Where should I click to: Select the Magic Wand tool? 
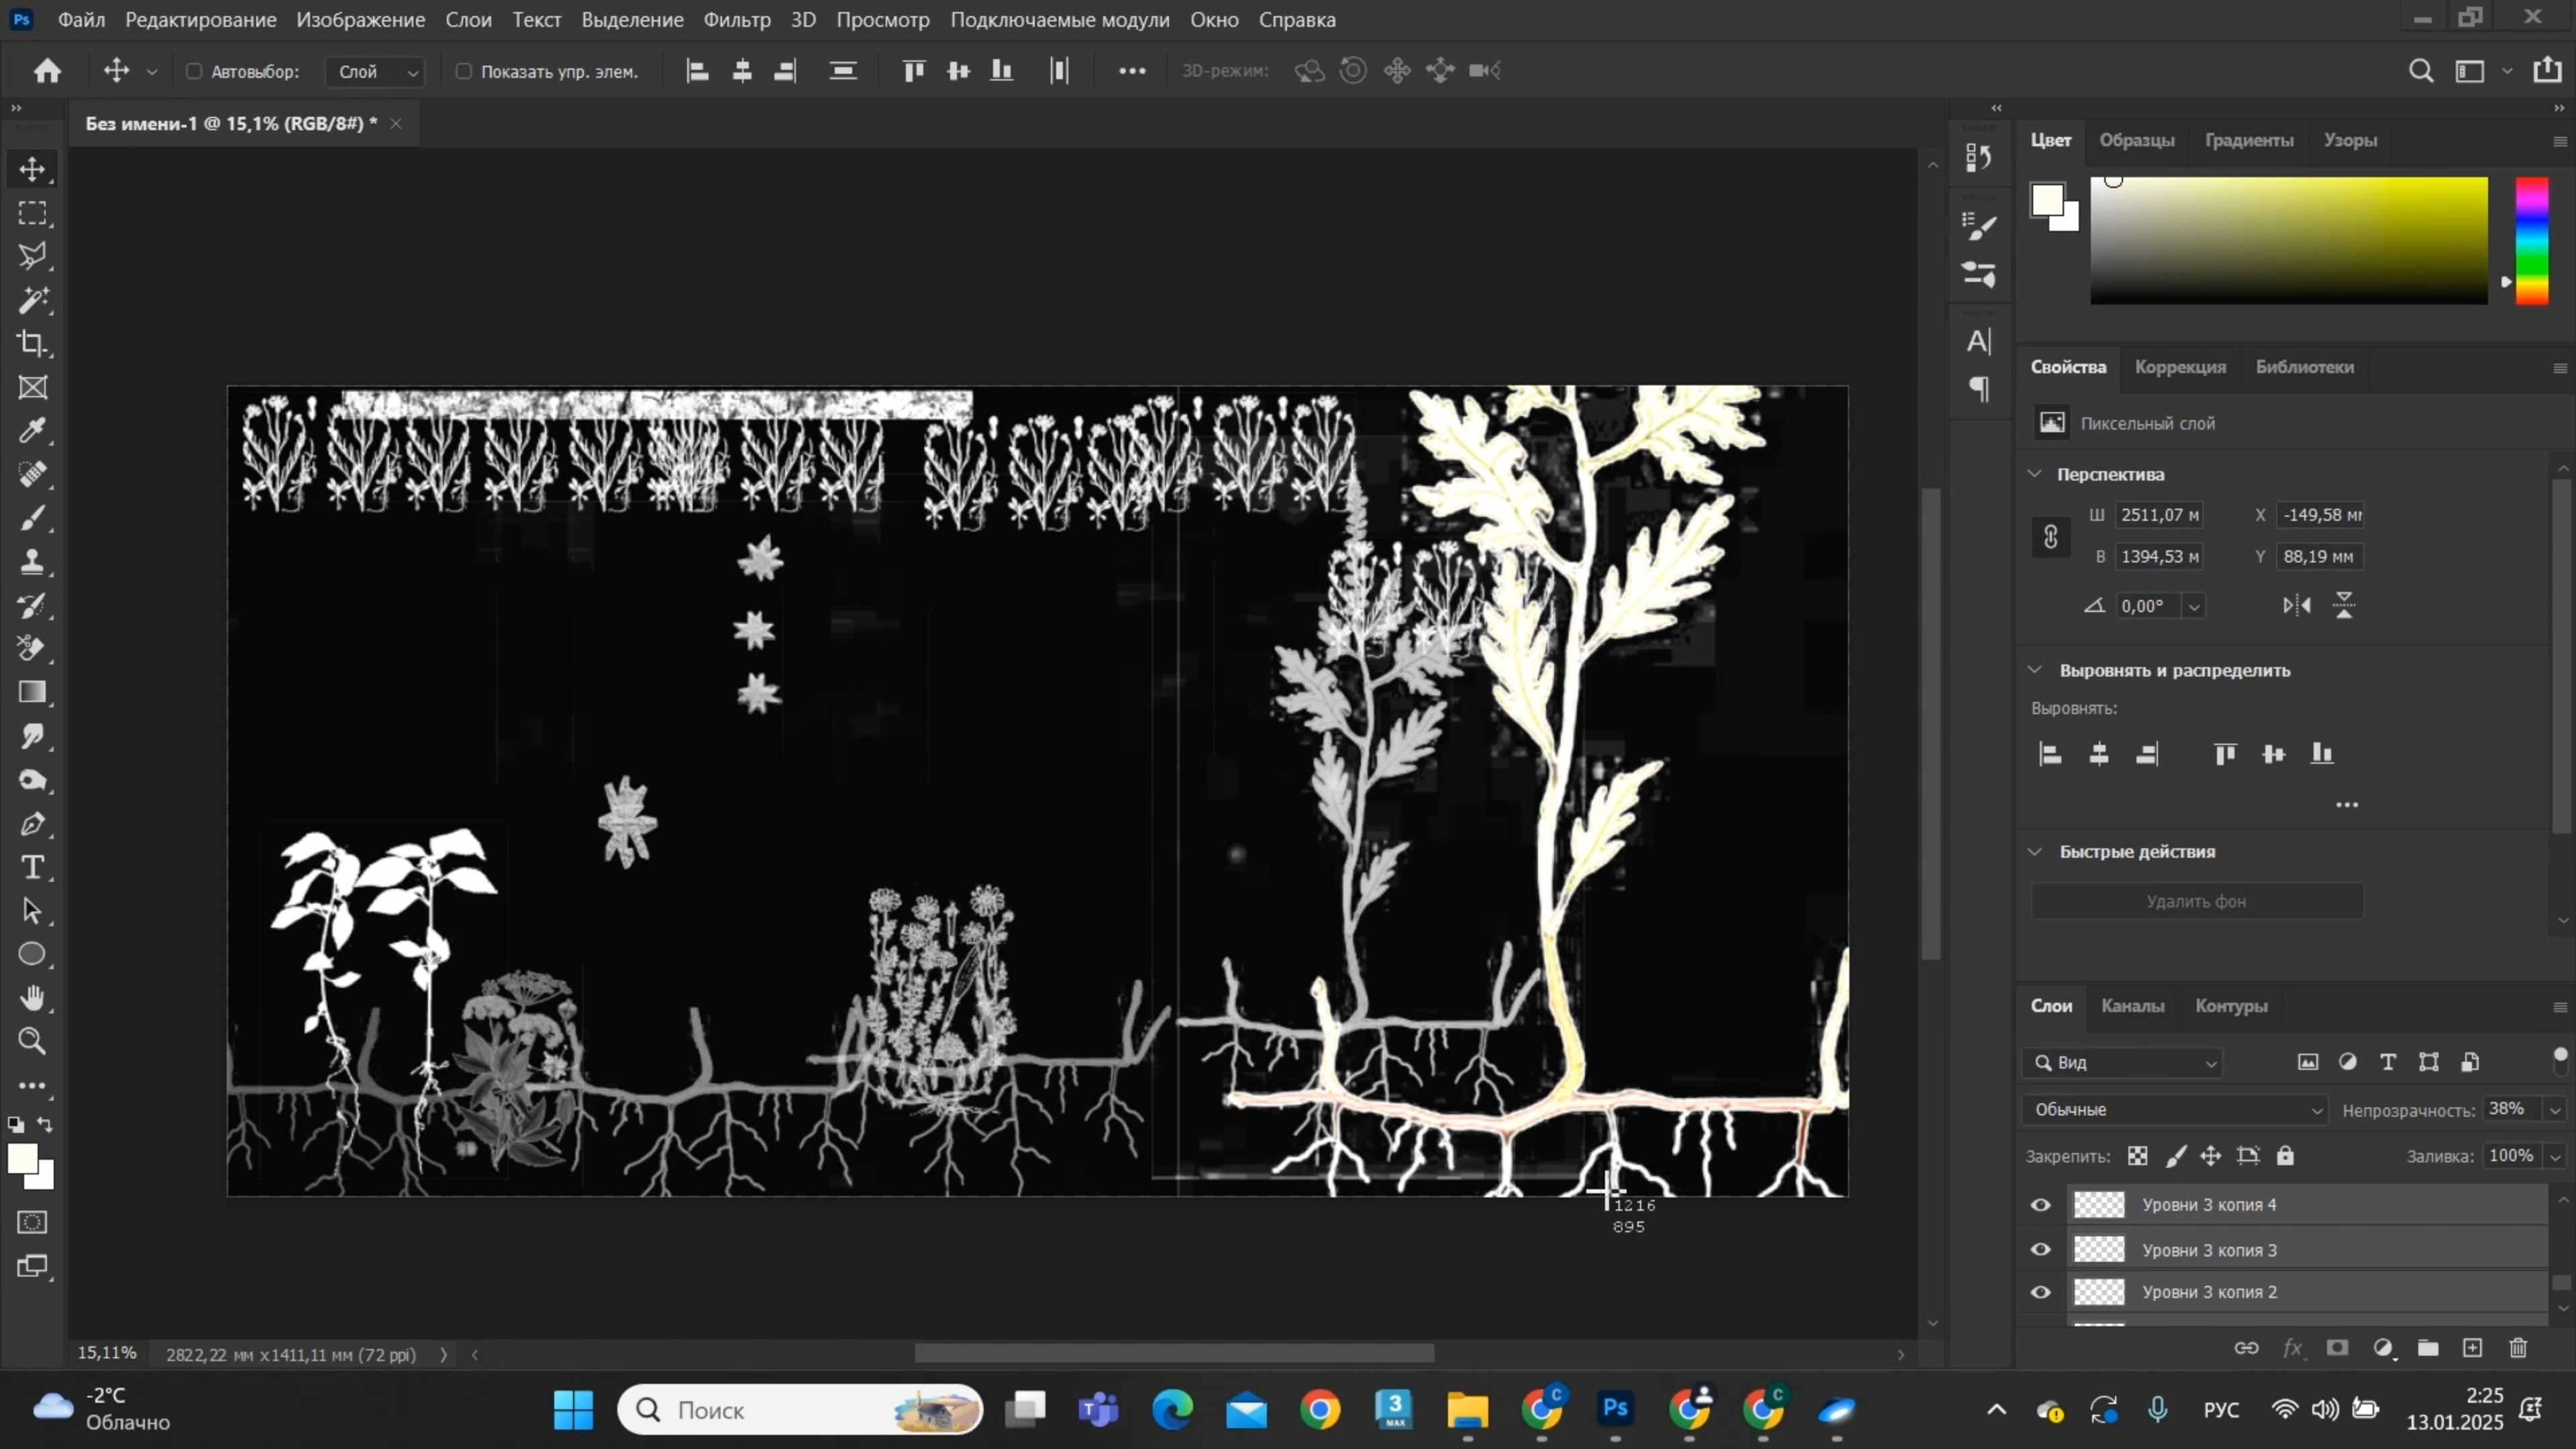tap(32, 300)
